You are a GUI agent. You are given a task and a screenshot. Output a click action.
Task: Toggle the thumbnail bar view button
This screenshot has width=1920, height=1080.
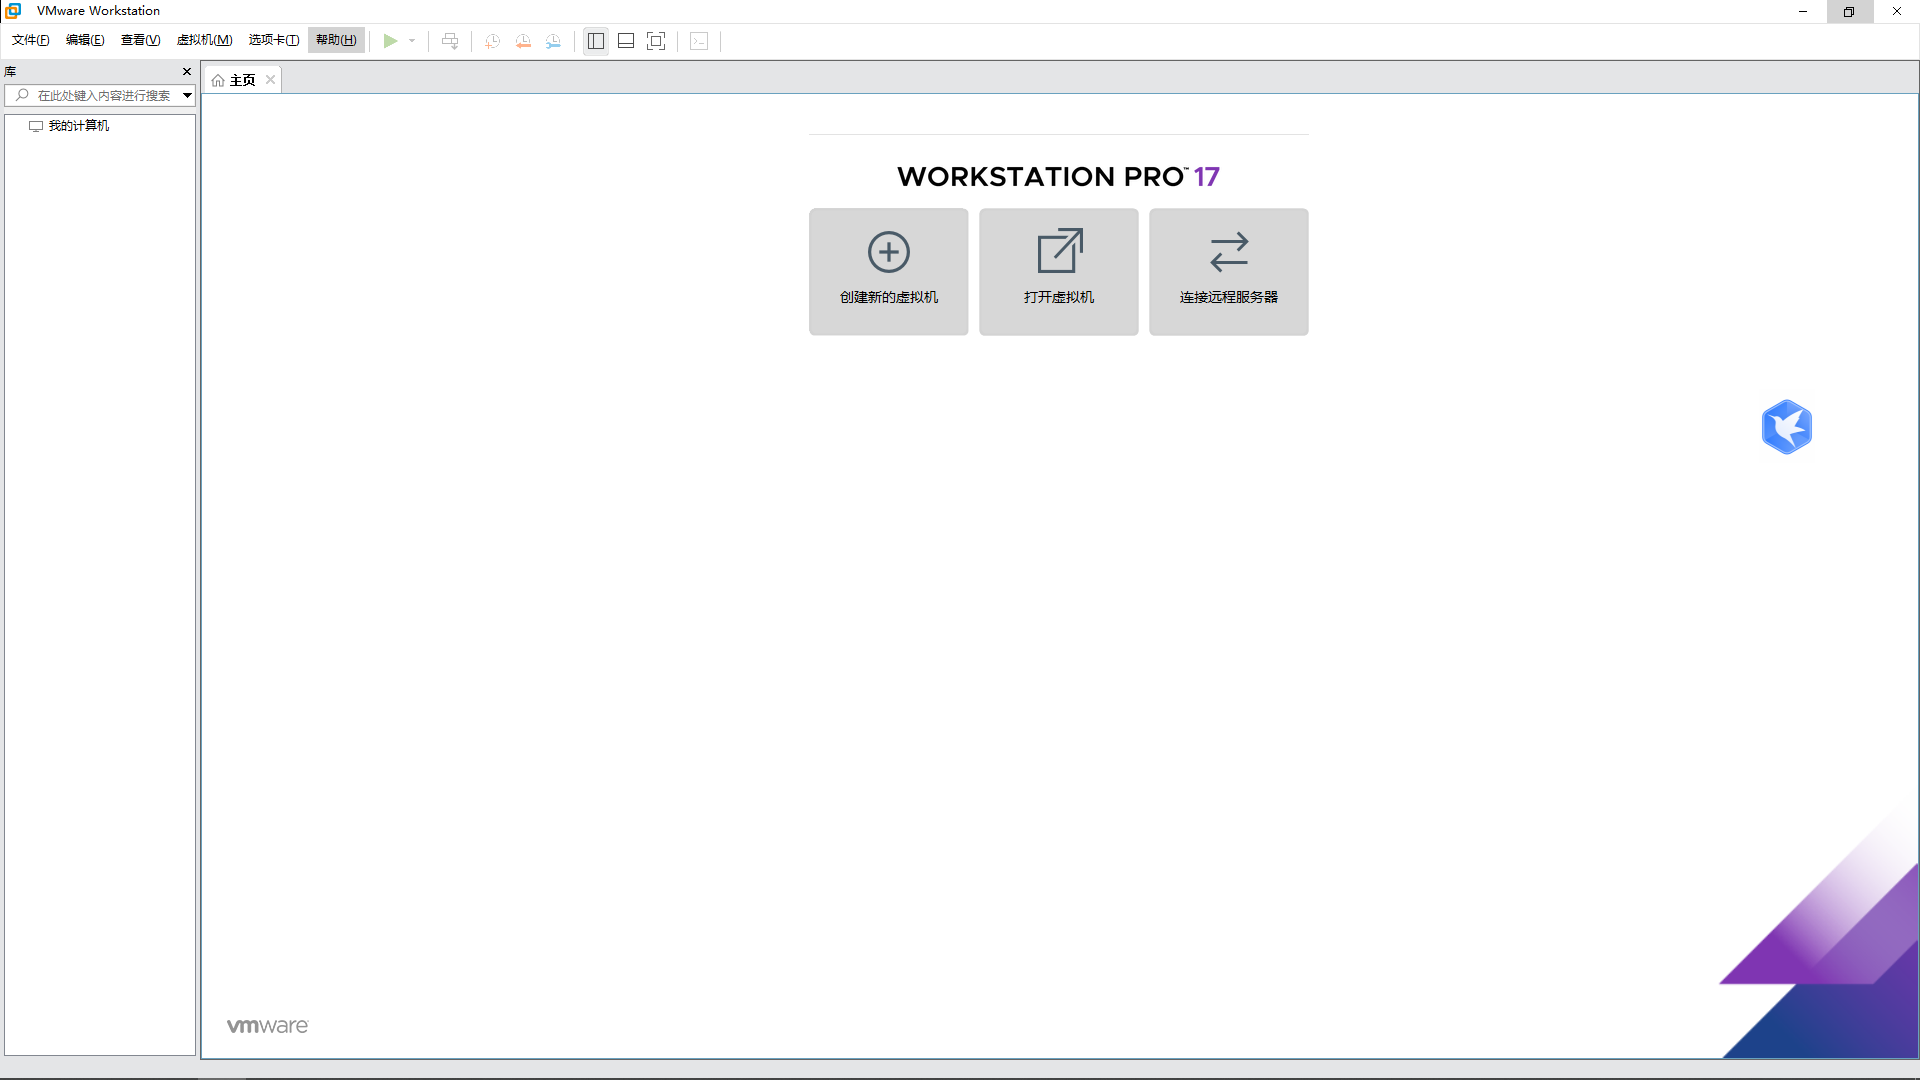pyautogui.click(x=626, y=41)
